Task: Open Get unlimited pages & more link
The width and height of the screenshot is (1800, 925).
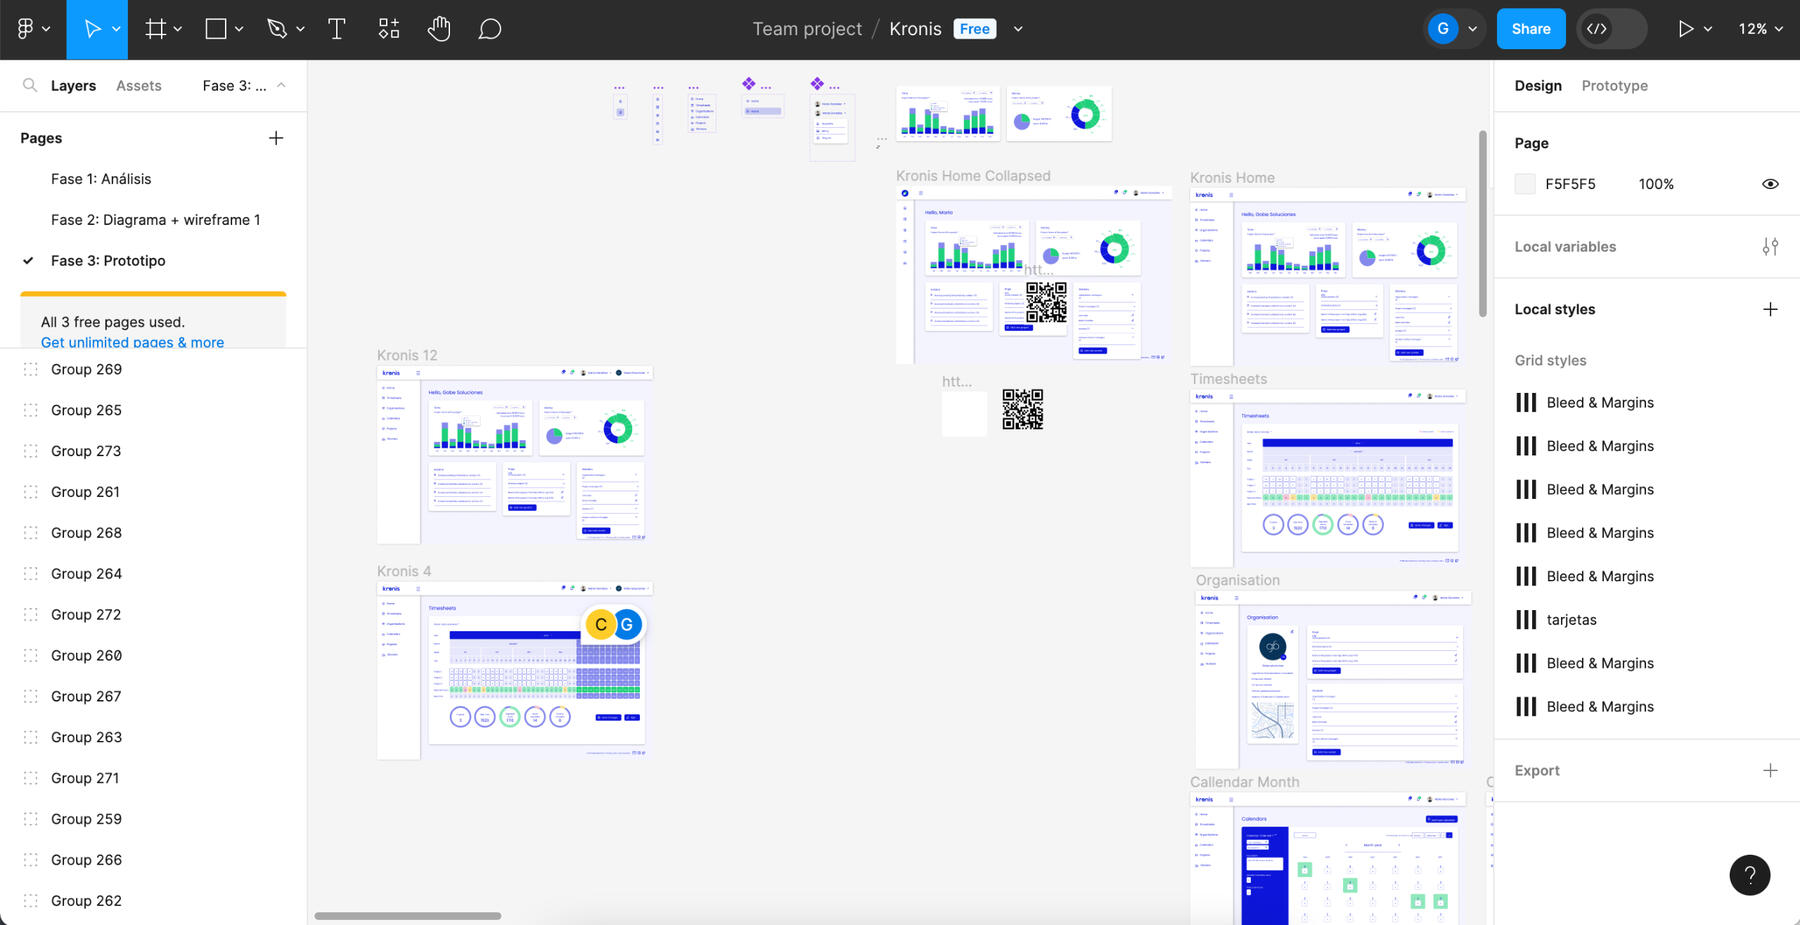Action: click(x=132, y=342)
